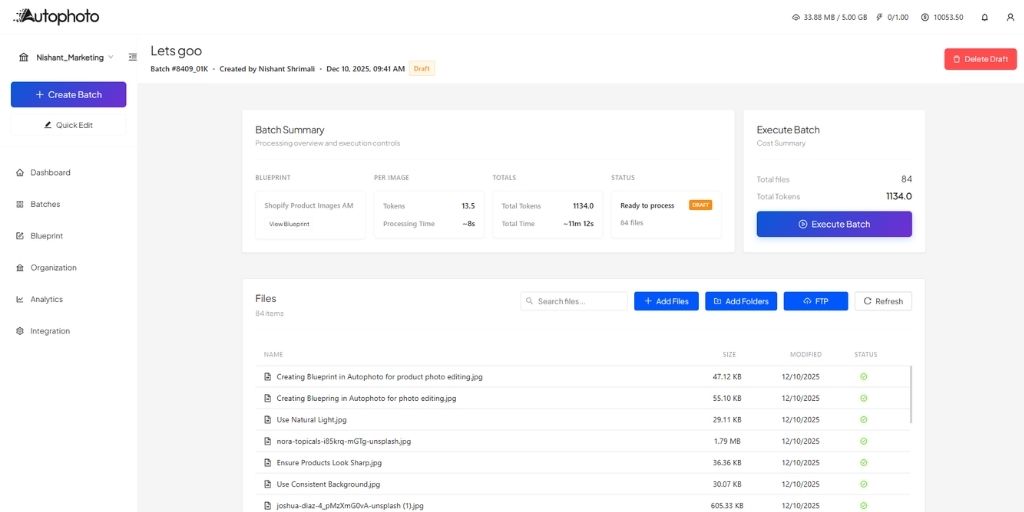Image resolution: width=1024 pixels, height=512 pixels.
Task: Click the Execute Batch button
Action: pyautogui.click(x=834, y=224)
